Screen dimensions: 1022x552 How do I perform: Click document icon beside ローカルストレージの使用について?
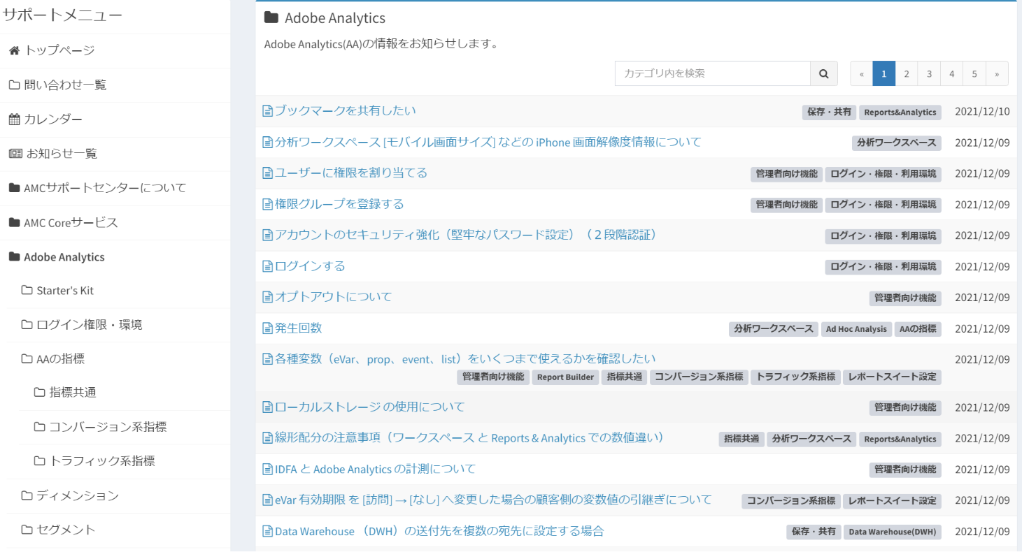267,407
